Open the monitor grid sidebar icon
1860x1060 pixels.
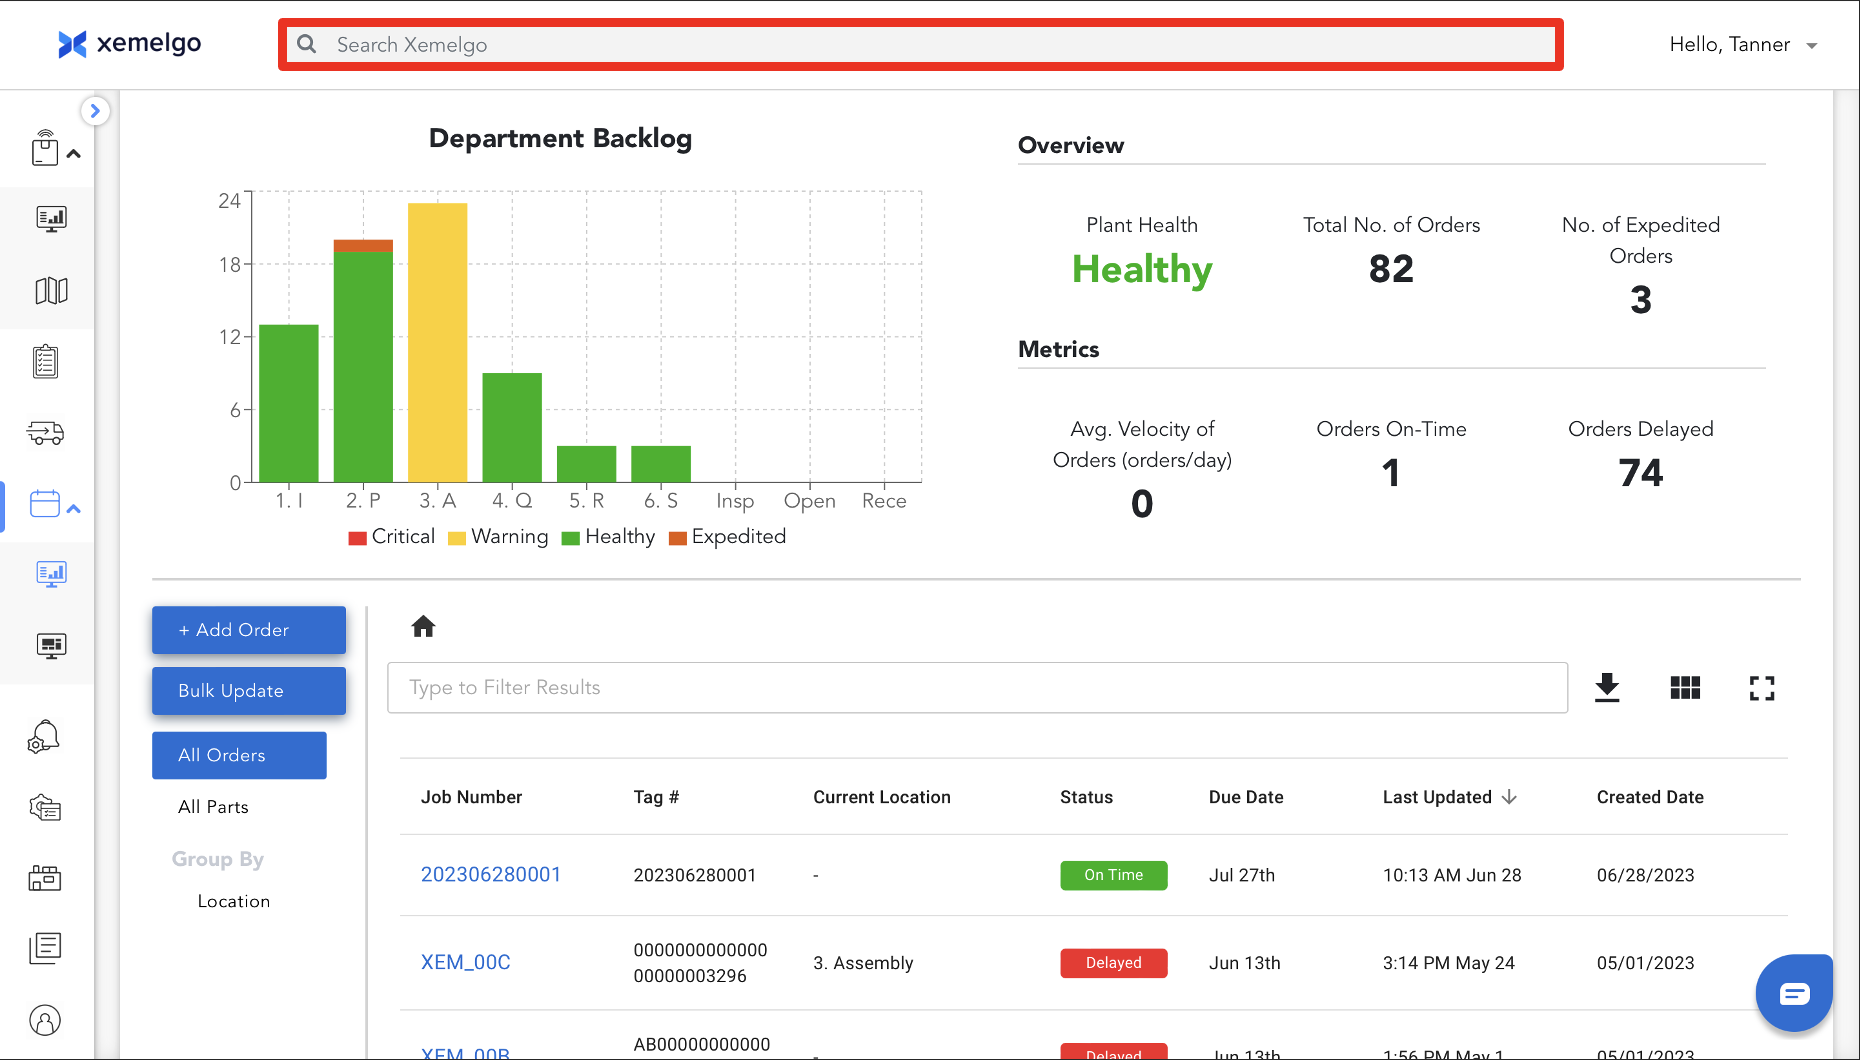click(x=51, y=646)
